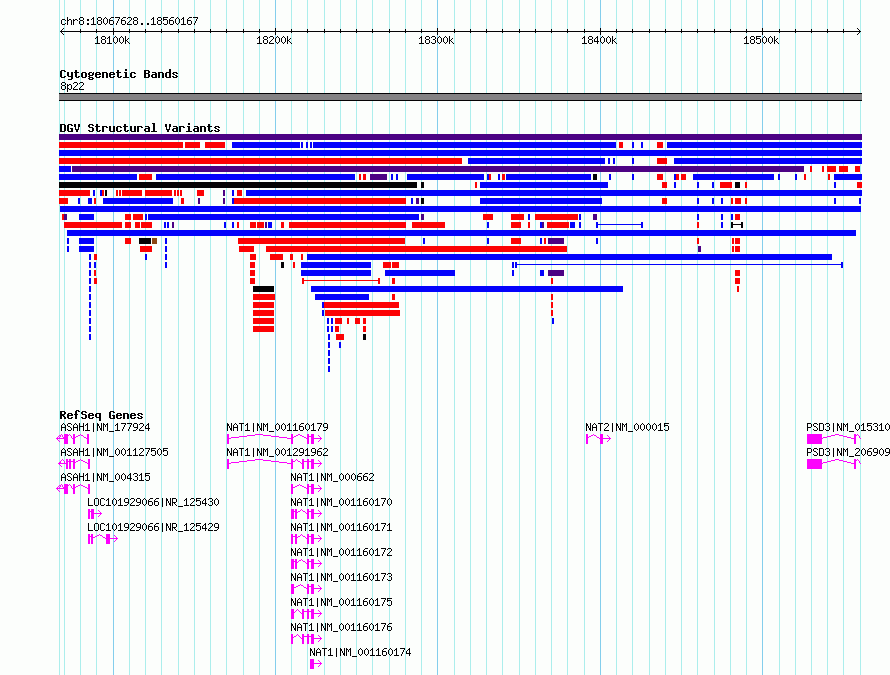
Task: Click the NAT1|NM_001160170 gene label
Action: [x=341, y=502]
